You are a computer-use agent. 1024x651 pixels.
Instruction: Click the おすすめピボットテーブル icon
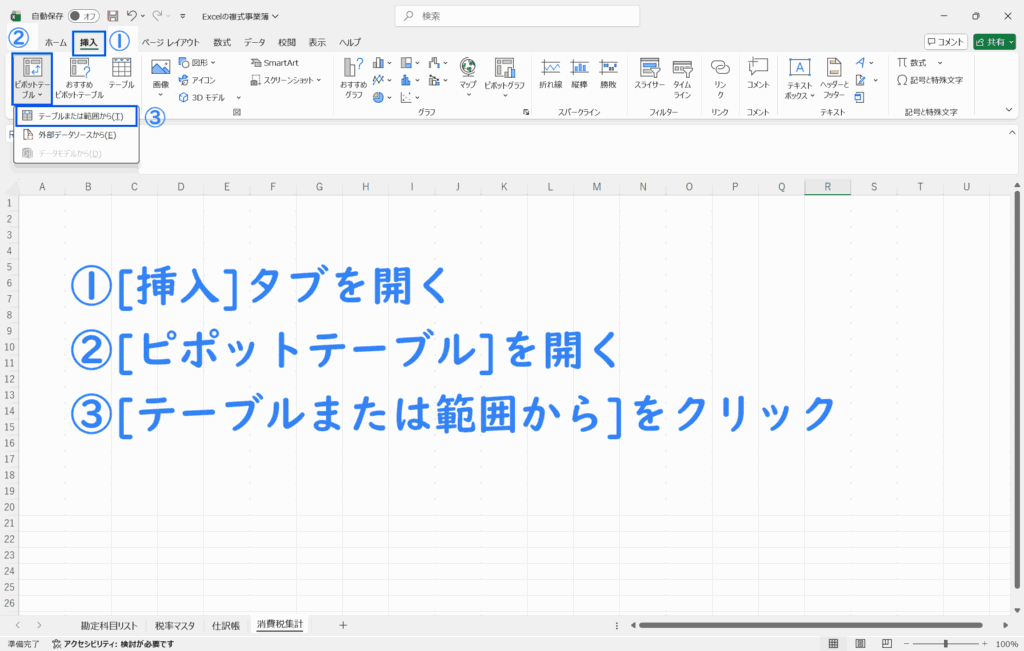click(79, 78)
